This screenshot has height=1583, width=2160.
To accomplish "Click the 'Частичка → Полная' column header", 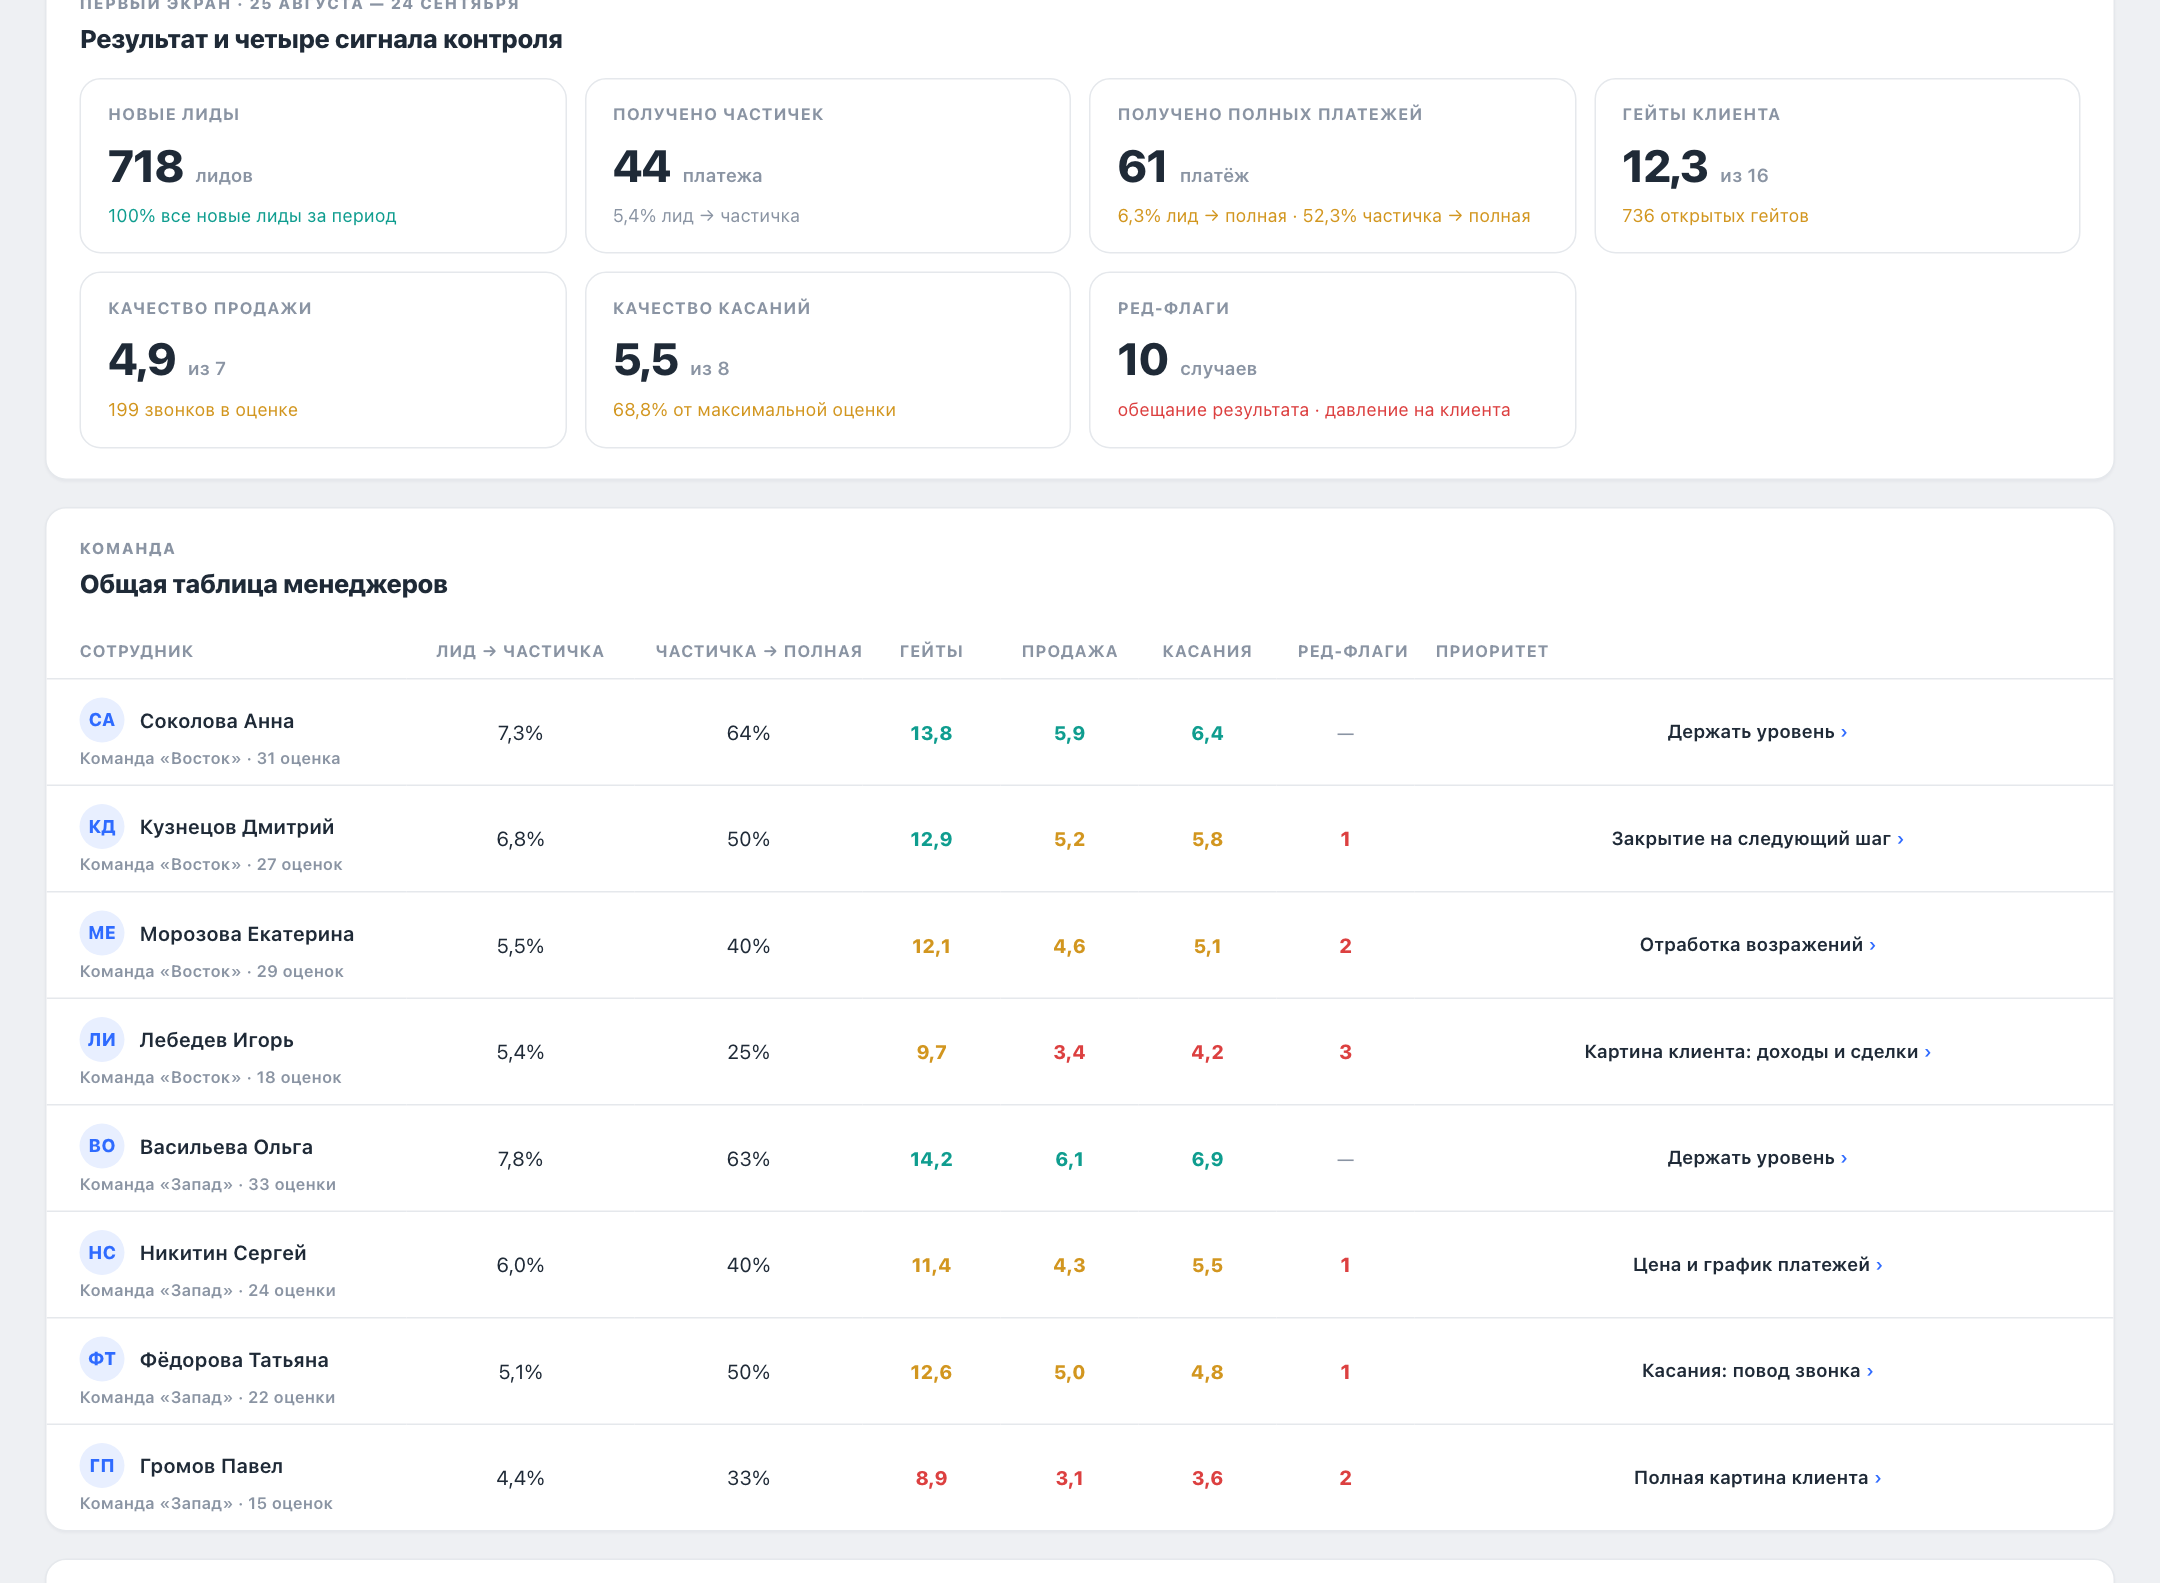I will coord(759,651).
